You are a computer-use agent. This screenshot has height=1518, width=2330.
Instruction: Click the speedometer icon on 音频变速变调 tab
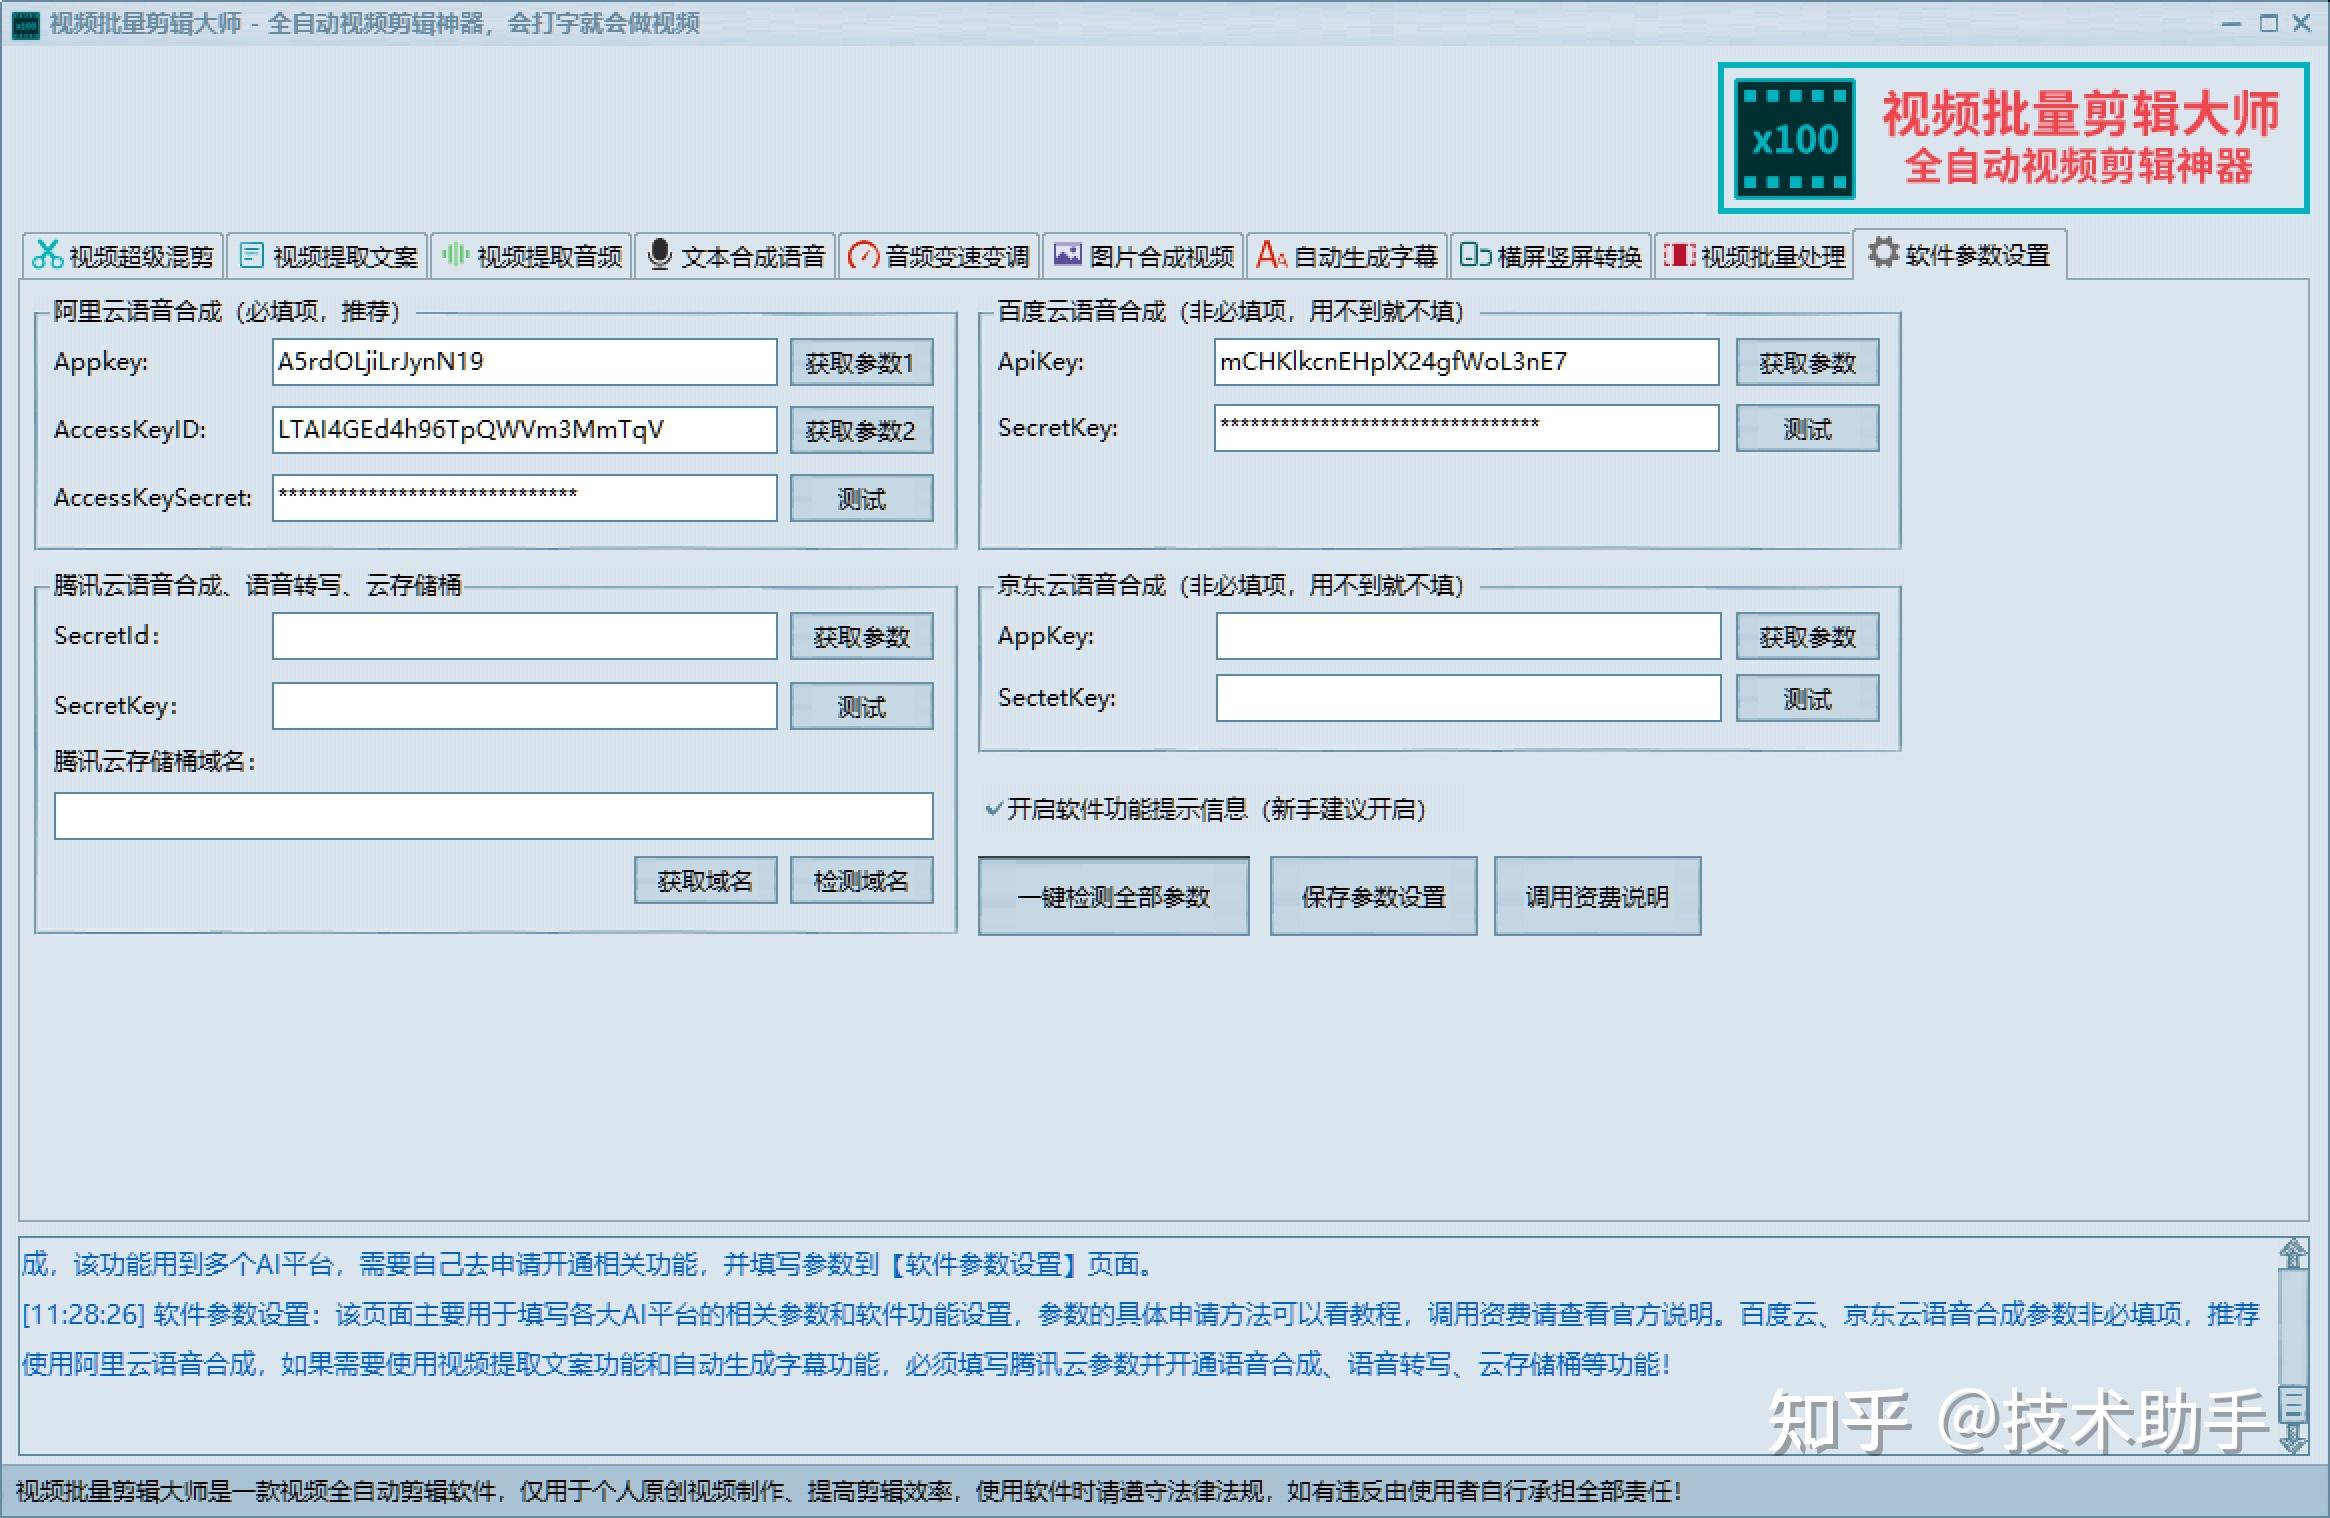tap(863, 256)
